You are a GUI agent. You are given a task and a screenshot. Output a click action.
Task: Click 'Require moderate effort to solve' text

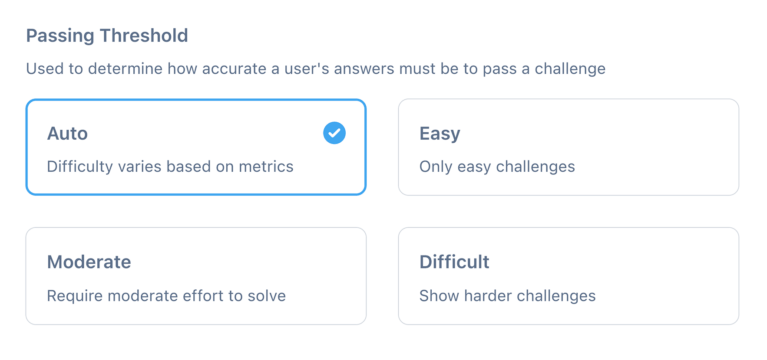tap(166, 296)
